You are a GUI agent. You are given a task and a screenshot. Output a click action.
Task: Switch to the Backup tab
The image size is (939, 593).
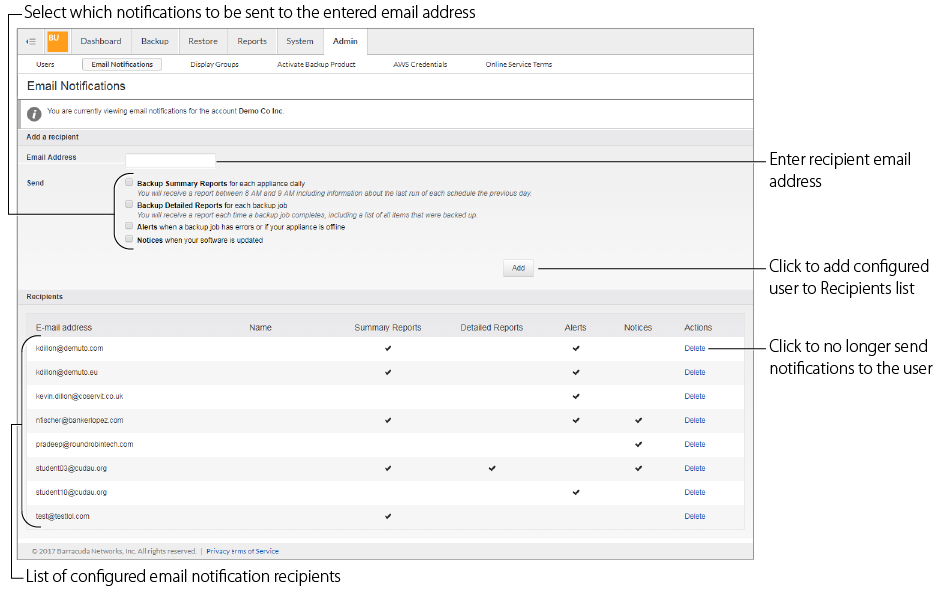[154, 41]
